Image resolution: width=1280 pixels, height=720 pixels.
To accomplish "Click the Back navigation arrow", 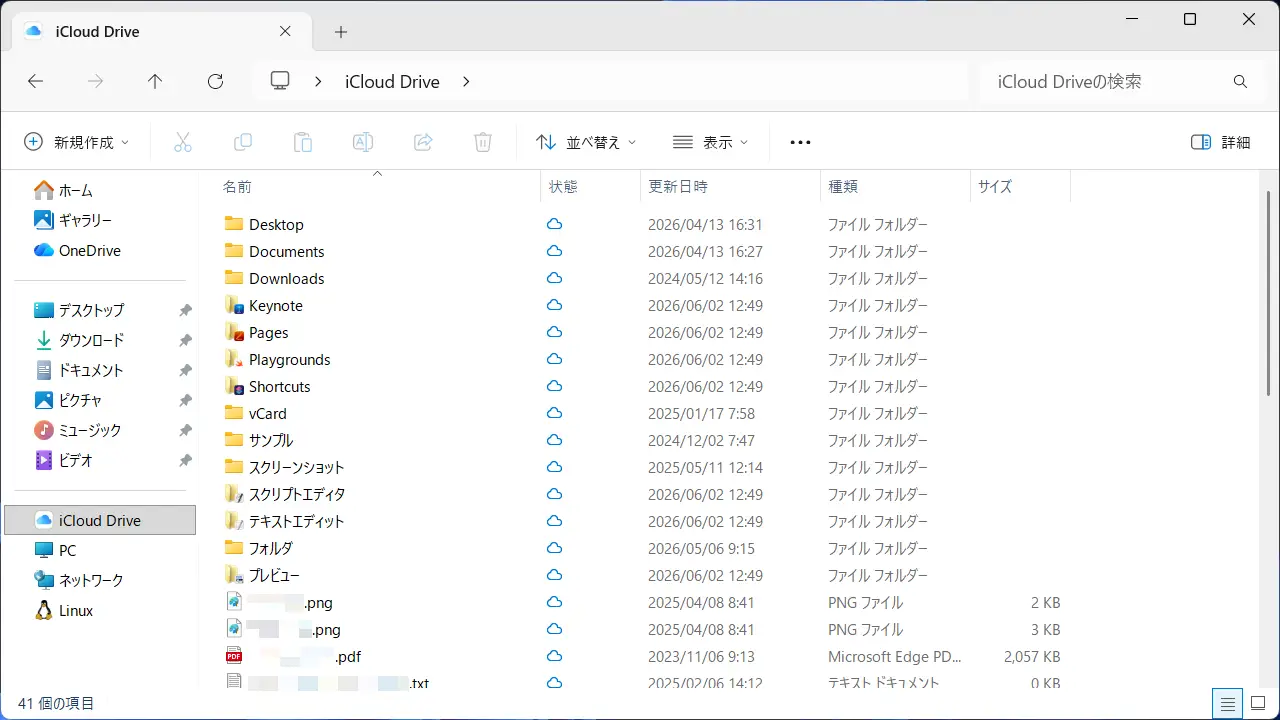I will (x=36, y=82).
